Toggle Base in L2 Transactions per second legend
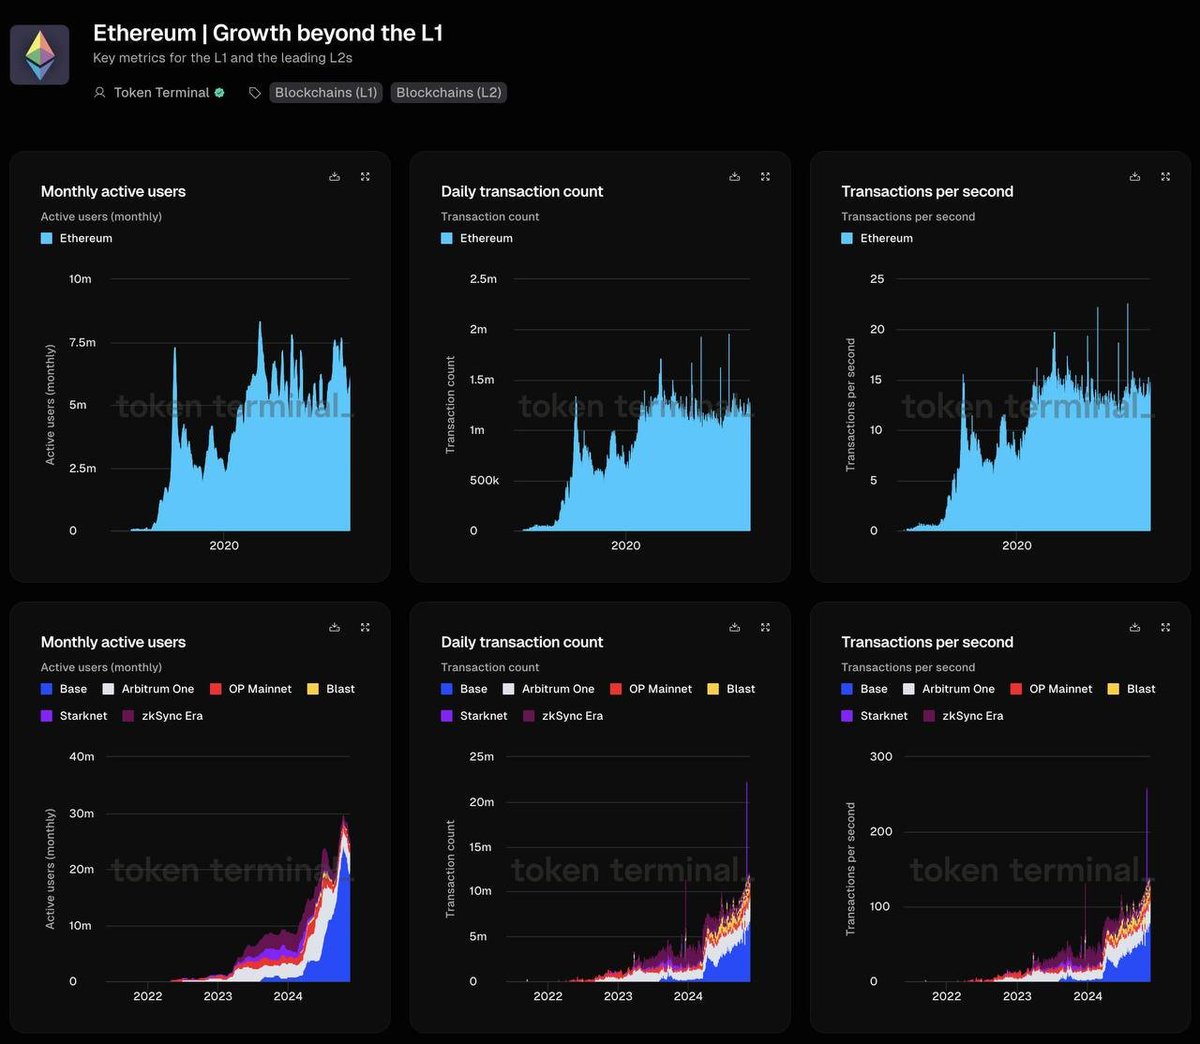The image size is (1200, 1044). pyautogui.click(x=864, y=689)
